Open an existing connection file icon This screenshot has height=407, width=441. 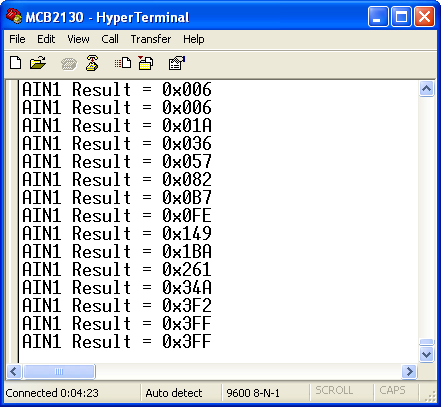tap(38, 63)
